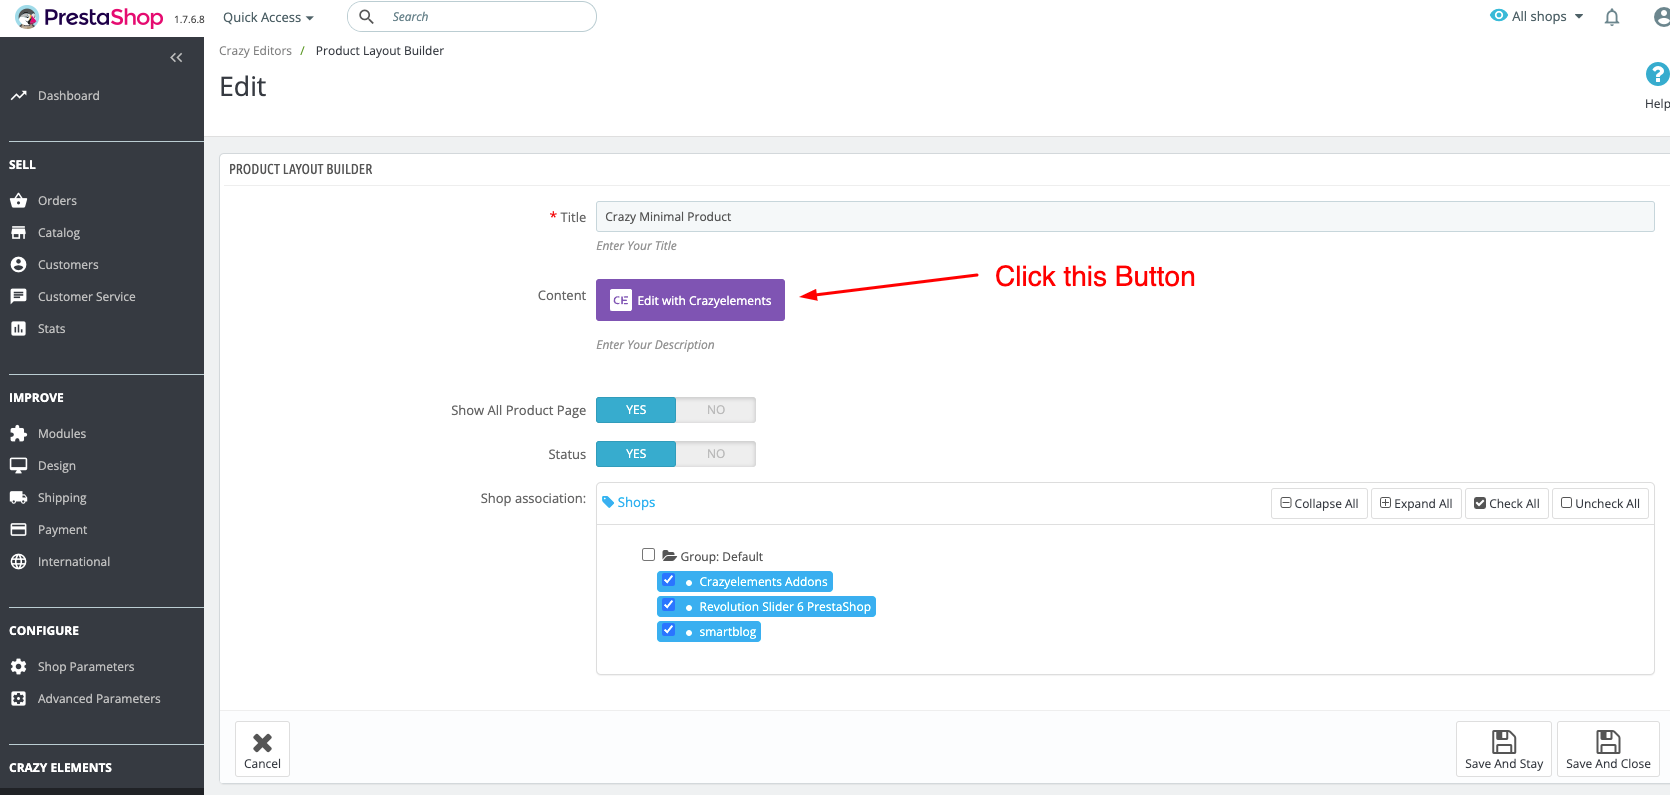Uncheck the smartblog shop checkbox
Screen dimensions: 1670x795
coord(669,630)
